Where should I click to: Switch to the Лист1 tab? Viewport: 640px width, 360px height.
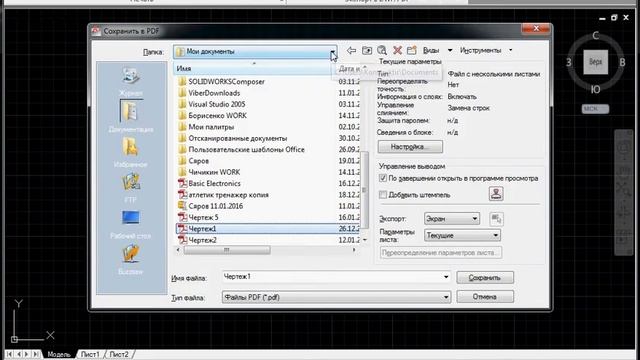point(90,354)
